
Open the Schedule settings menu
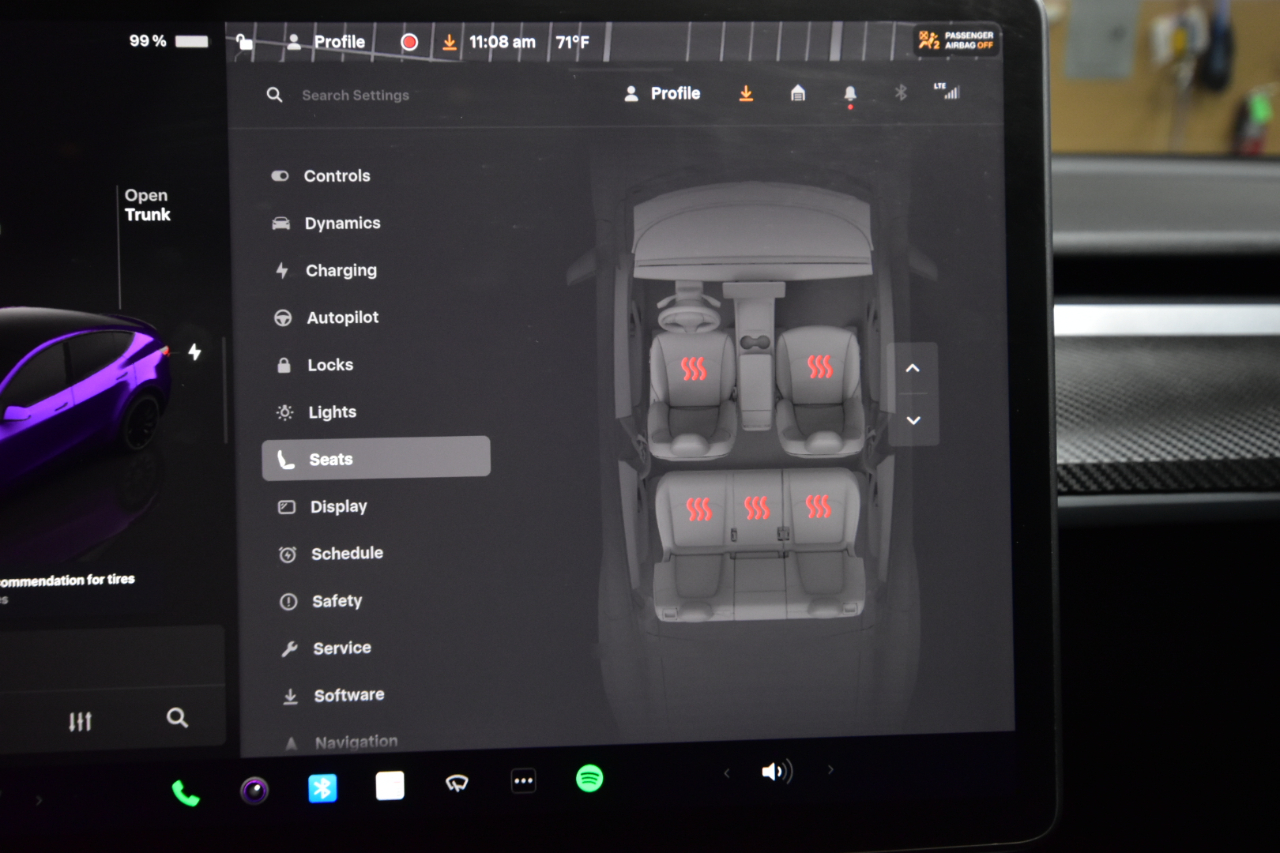(331, 554)
